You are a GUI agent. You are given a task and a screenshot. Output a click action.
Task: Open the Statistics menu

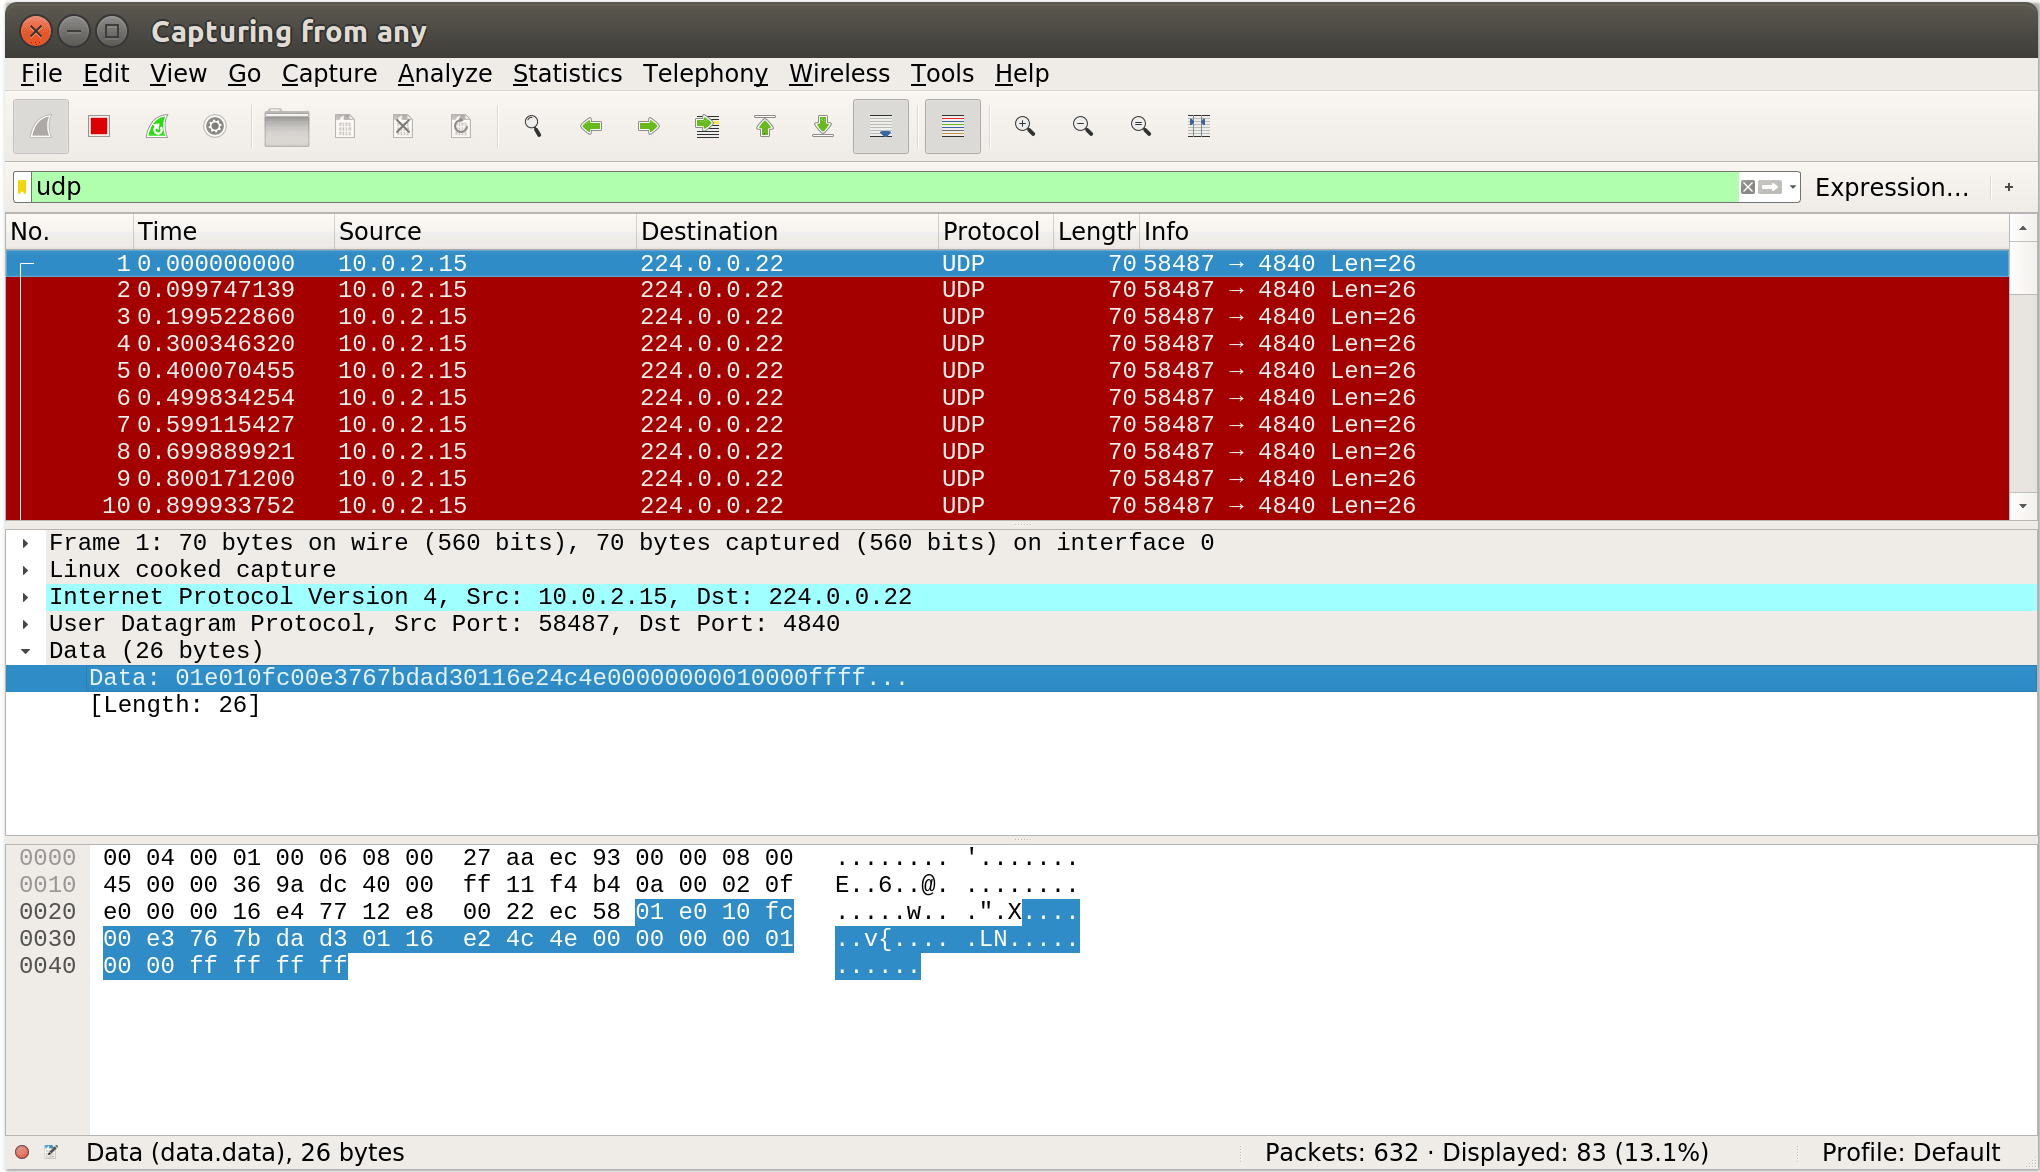[567, 73]
